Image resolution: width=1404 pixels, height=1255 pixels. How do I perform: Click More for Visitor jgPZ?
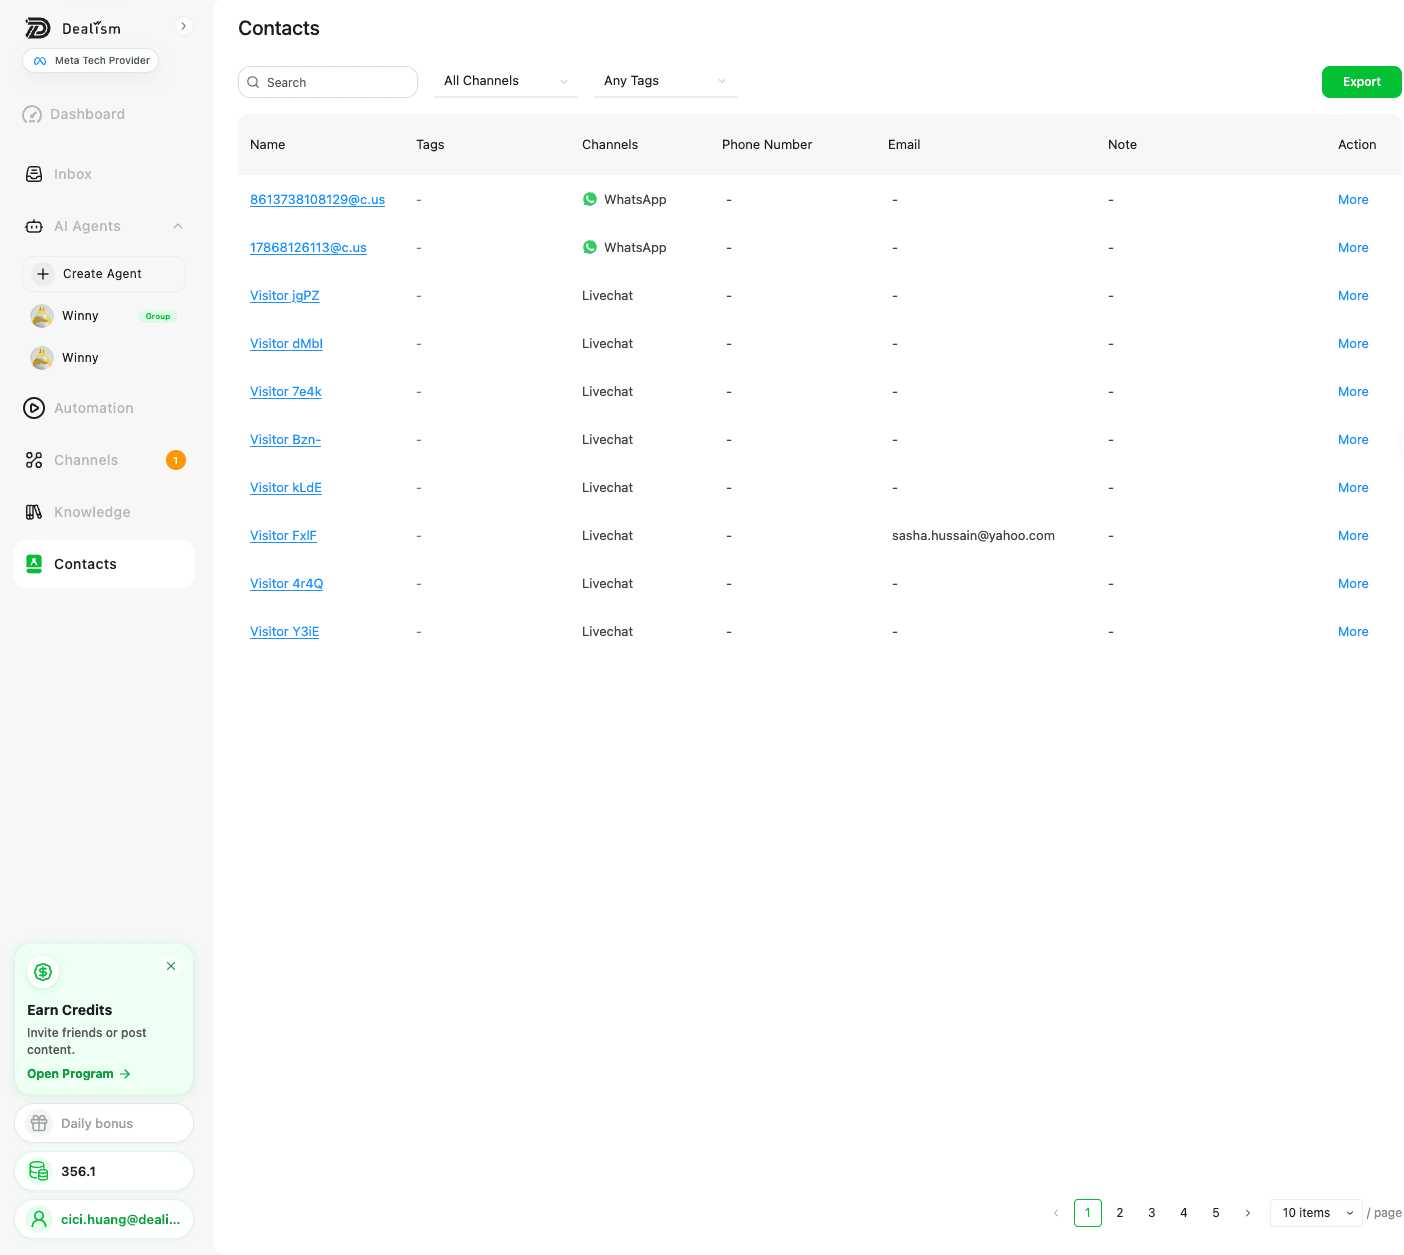pos(1353,296)
